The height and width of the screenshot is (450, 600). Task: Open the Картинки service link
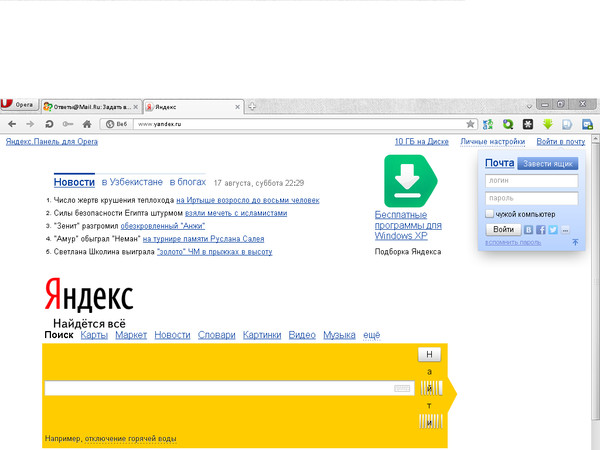(262, 335)
